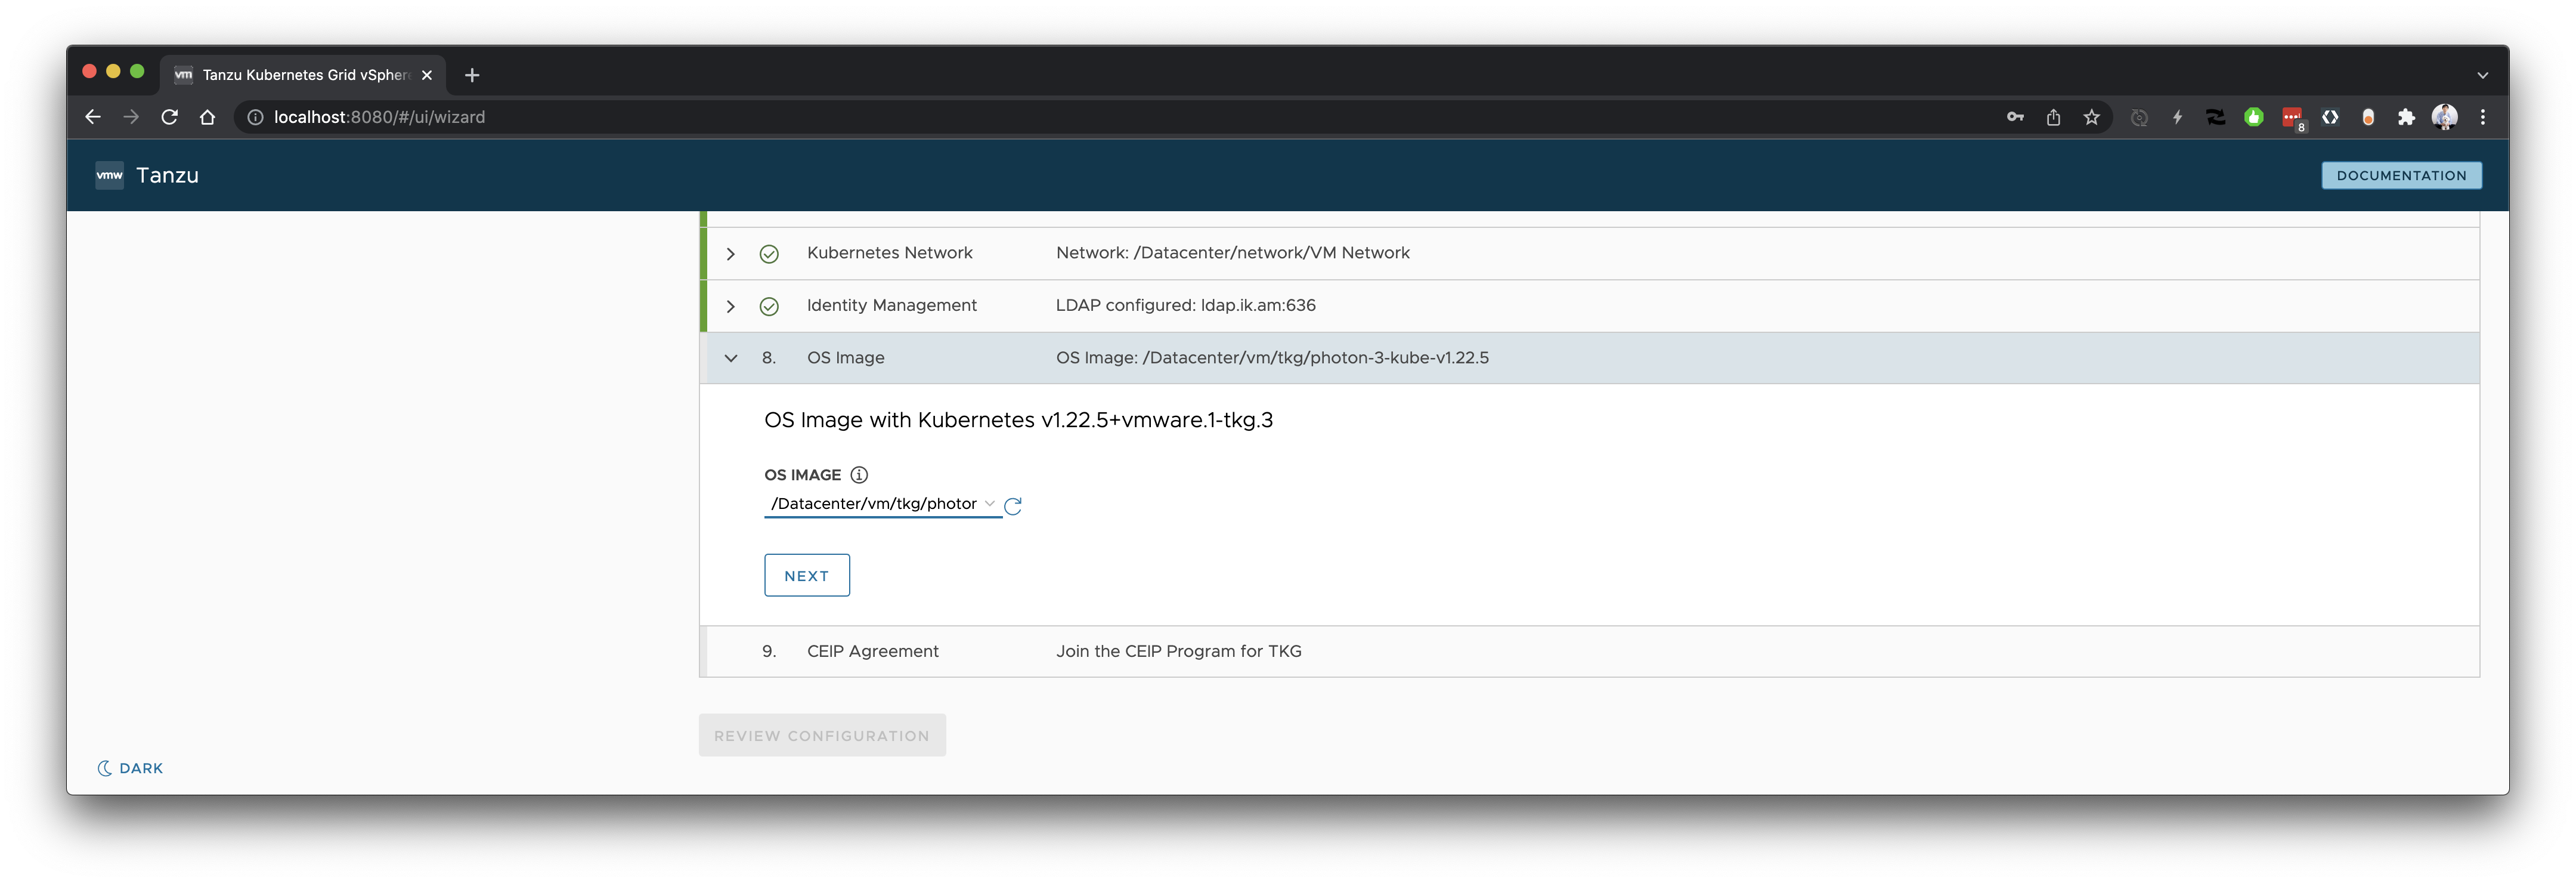Screen dimensions: 2576x883
Task: Open the OS IMAGE dropdown
Action: click(x=882, y=504)
